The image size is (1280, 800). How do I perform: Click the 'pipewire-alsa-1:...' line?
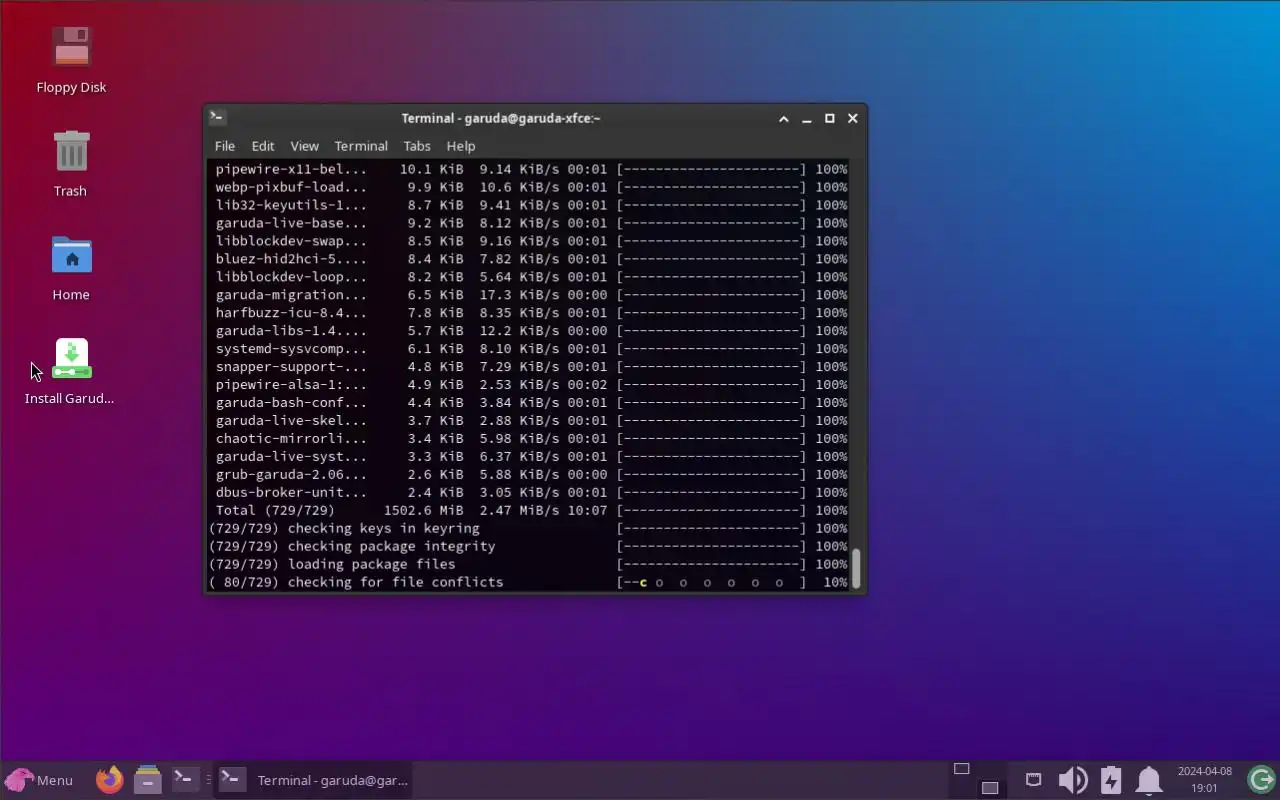(531, 385)
